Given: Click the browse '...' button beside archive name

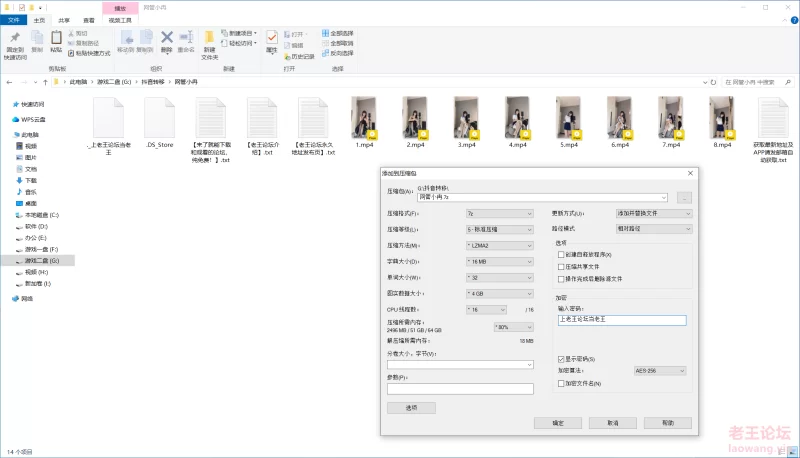Looking at the screenshot, I should [684, 197].
